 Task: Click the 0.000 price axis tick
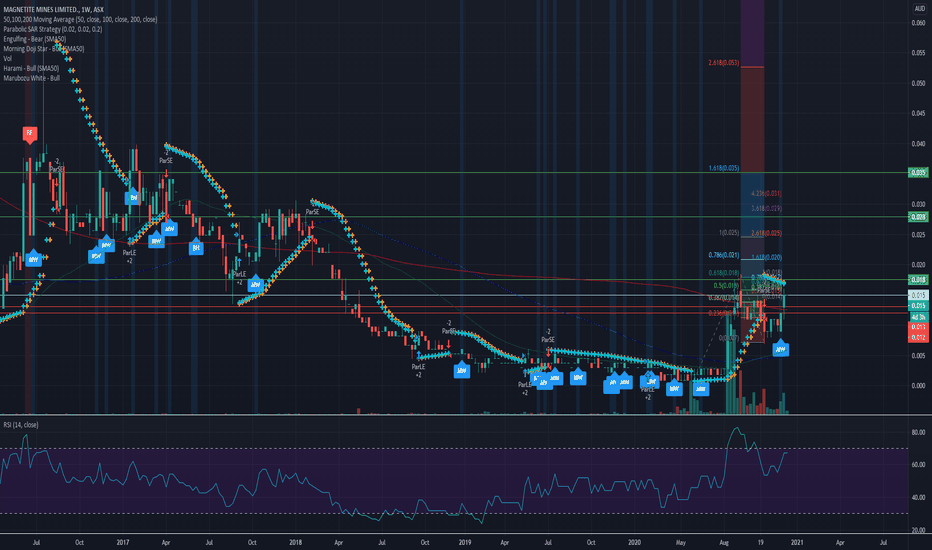click(x=918, y=385)
